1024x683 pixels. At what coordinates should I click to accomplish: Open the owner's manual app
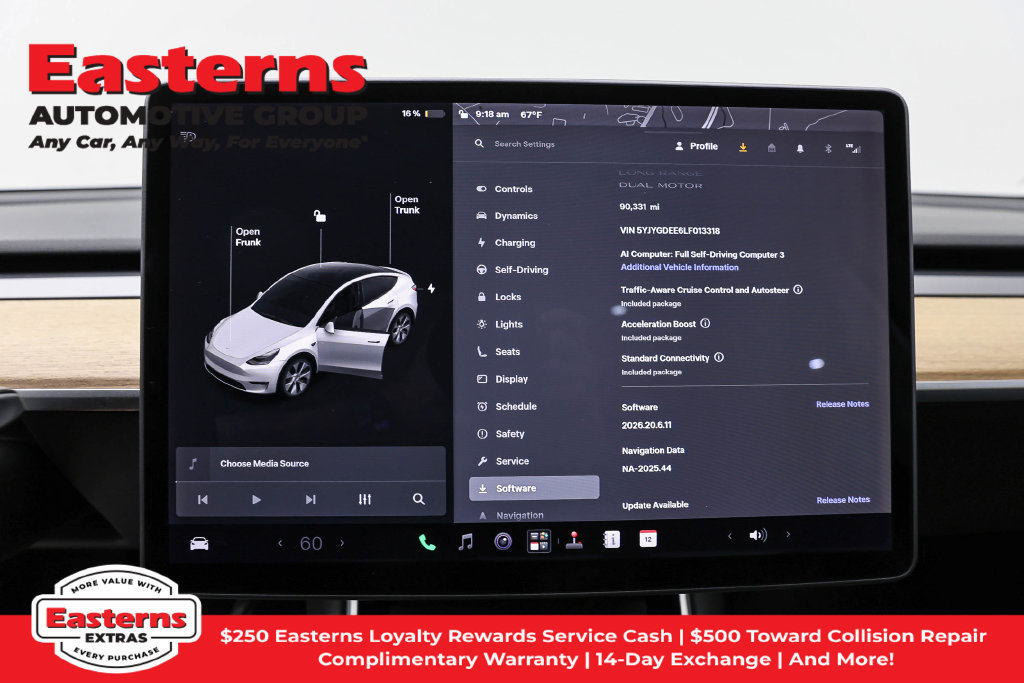tap(611, 539)
